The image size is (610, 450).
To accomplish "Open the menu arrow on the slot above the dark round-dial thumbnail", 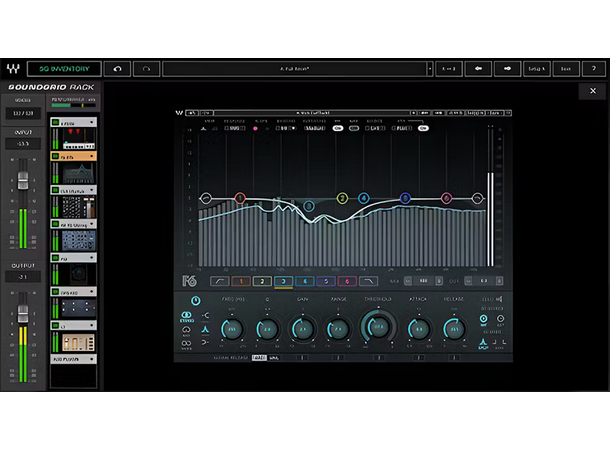I will (x=92, y=258).
